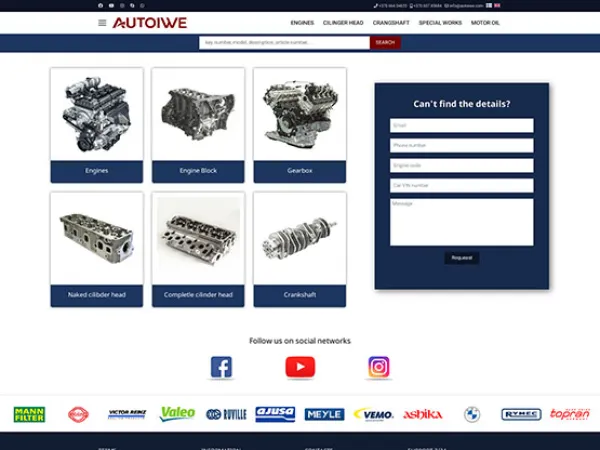This screenshot has height=450, width=600.
Task: Click the Ajusa brand logo
Action: pyautogui.click(x=276, y=414)
